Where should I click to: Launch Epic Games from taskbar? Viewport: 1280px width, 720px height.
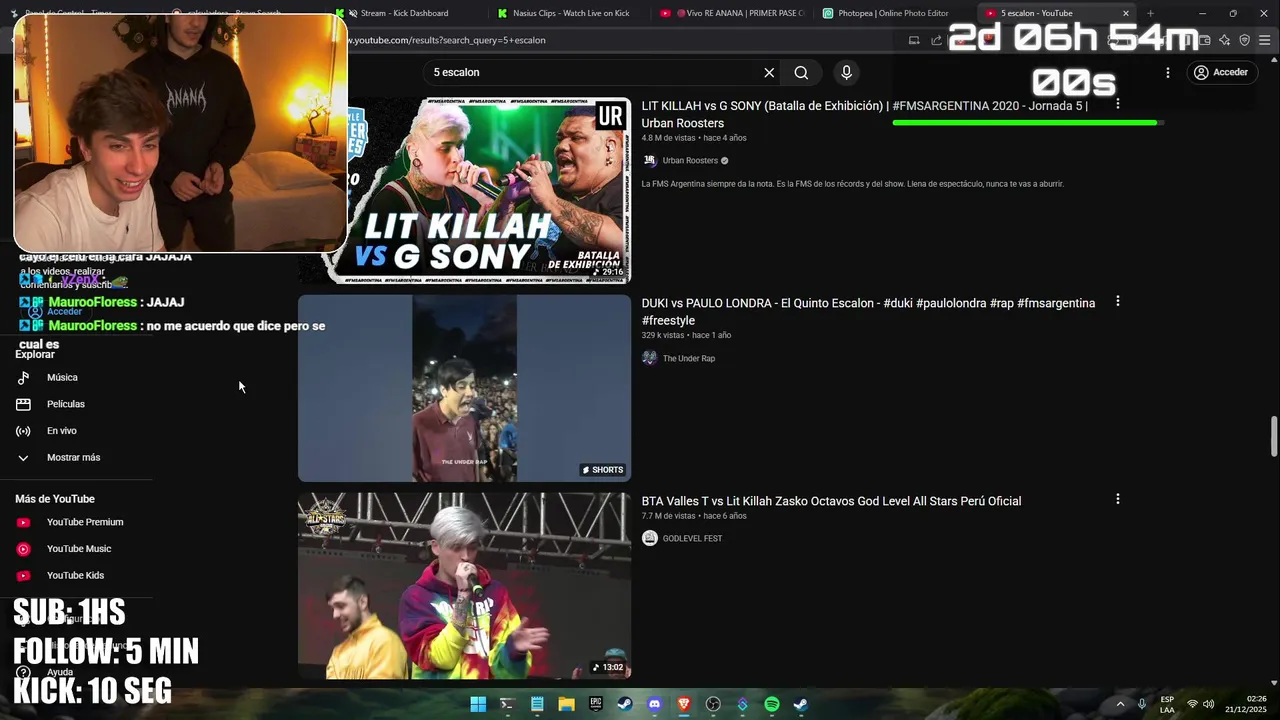tap(596, 704)
